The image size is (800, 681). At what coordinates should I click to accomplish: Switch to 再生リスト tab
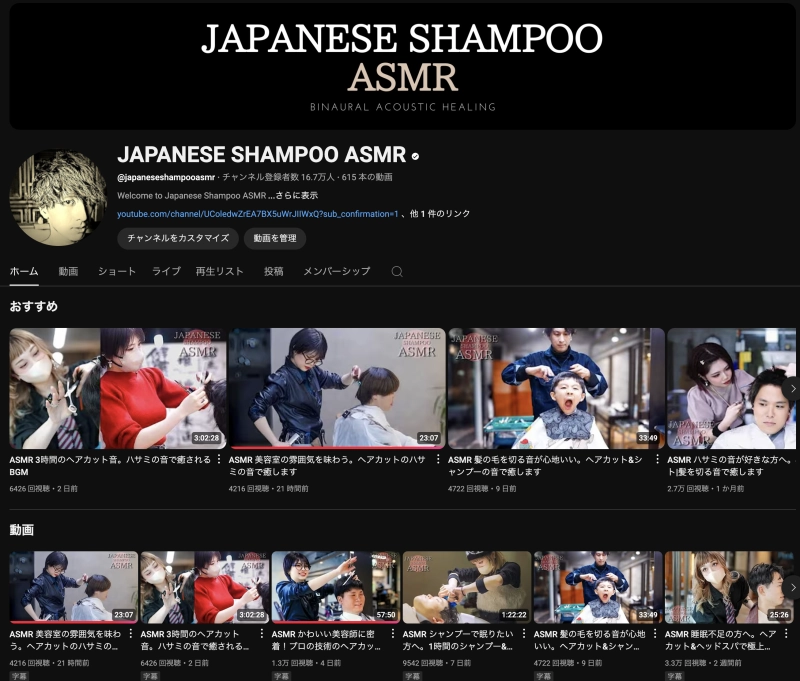[219, 271]
